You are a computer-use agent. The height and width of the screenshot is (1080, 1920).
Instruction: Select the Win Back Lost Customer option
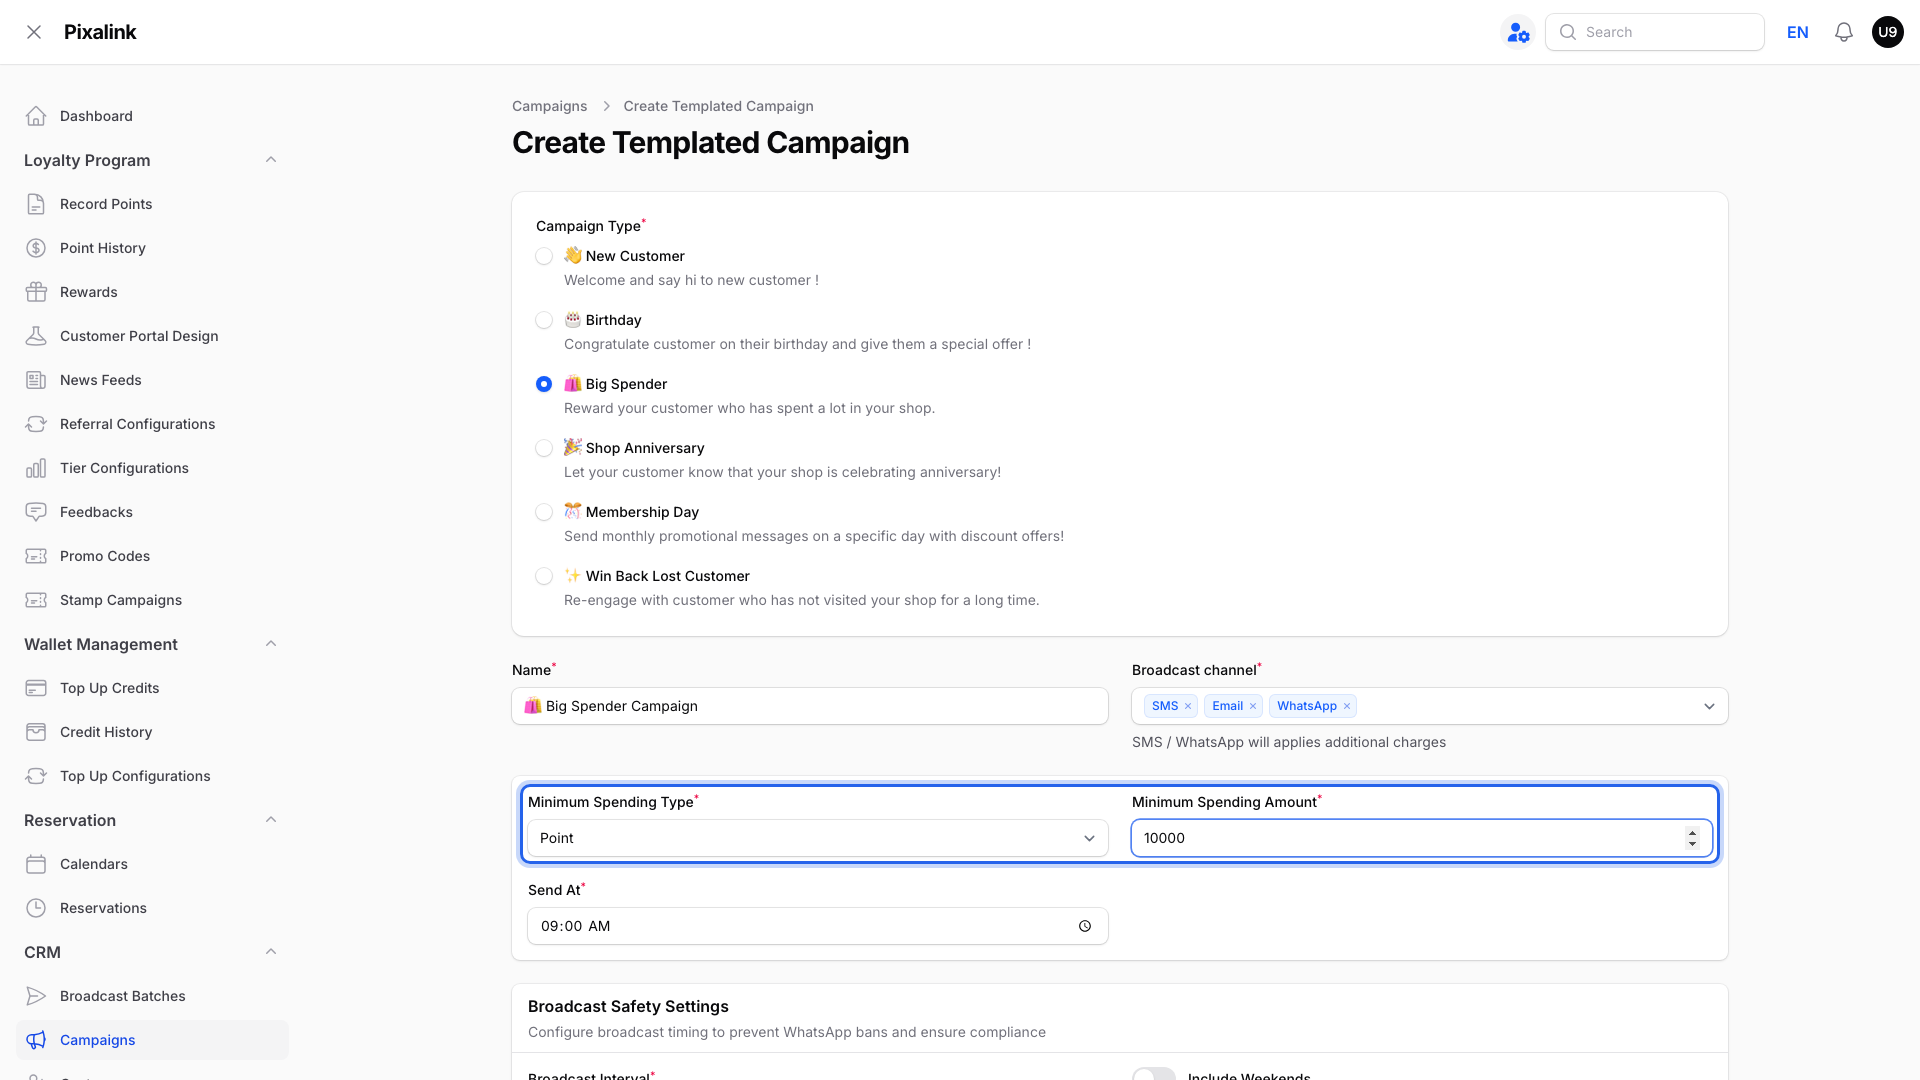point(544,576)
